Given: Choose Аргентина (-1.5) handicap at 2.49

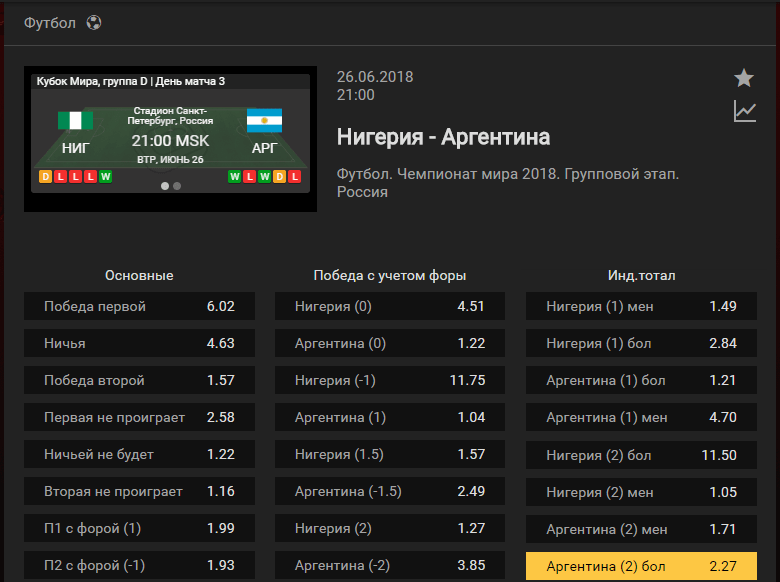Looking at the screenshot, I should pos(390,491).
